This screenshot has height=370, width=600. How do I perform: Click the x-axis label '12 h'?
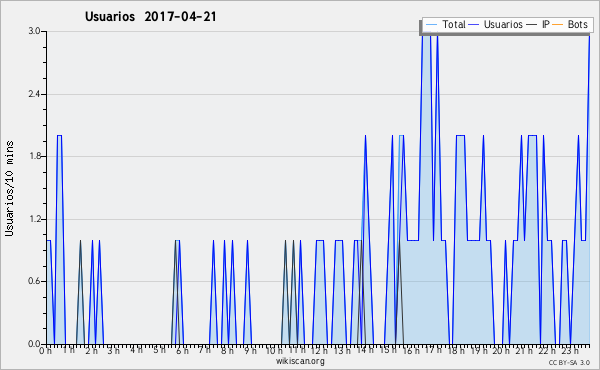[319, 350]
